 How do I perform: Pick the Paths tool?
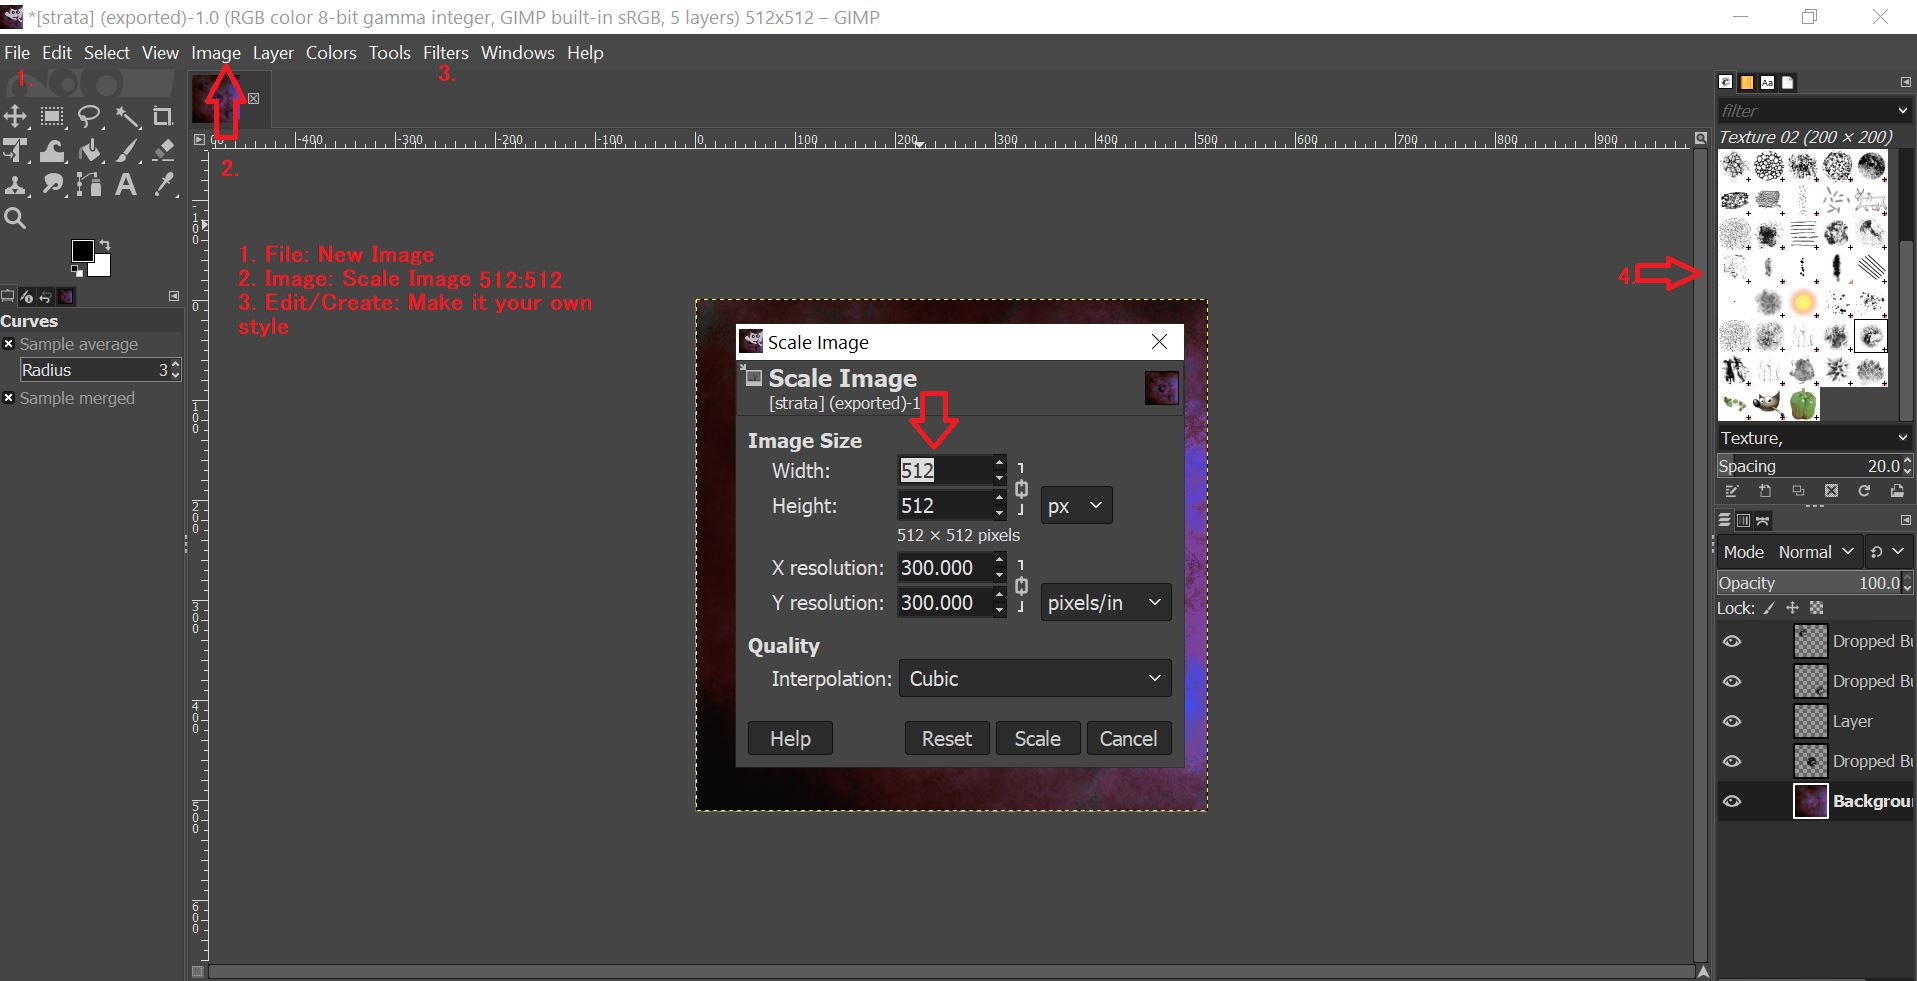(90, 185)
